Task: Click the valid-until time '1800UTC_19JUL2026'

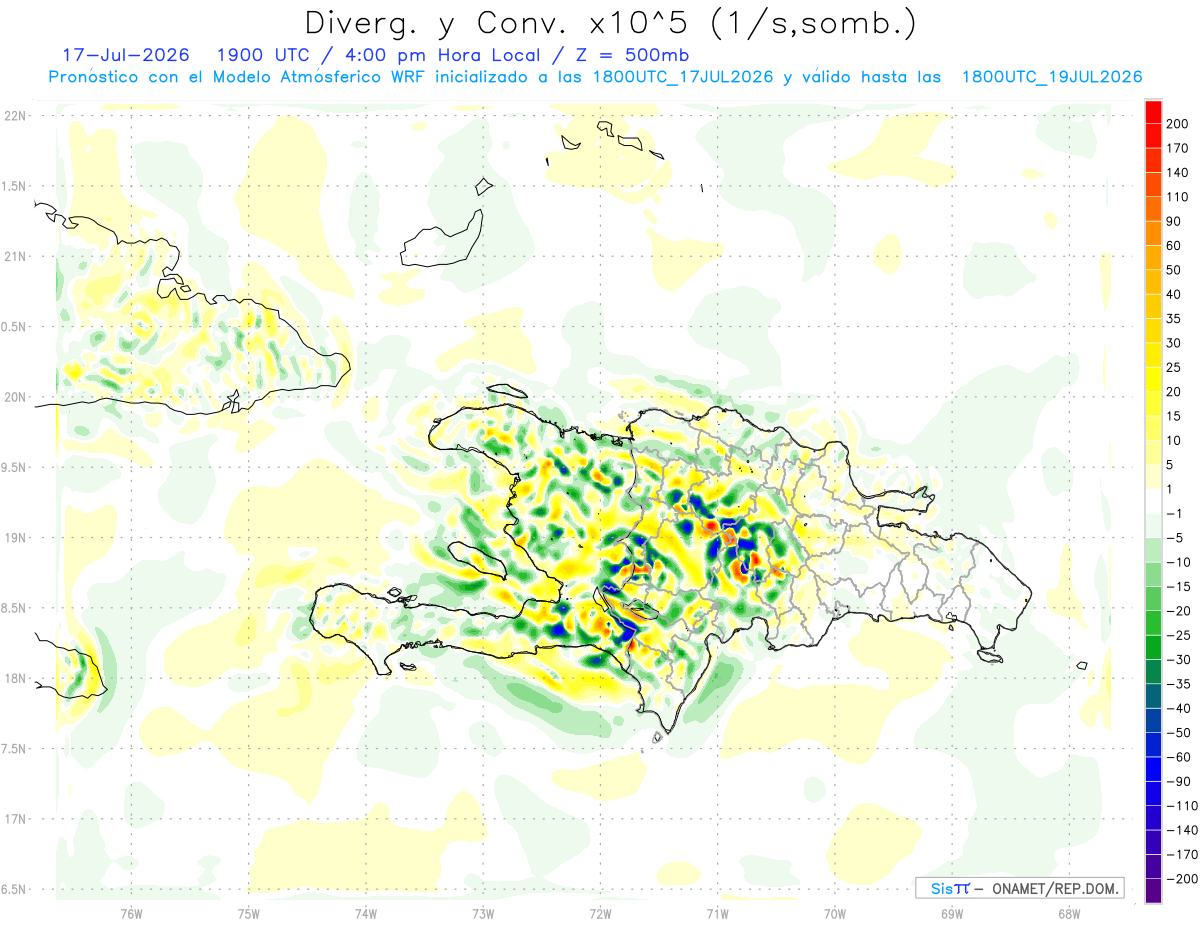Action: click(x=1052, y=77)
